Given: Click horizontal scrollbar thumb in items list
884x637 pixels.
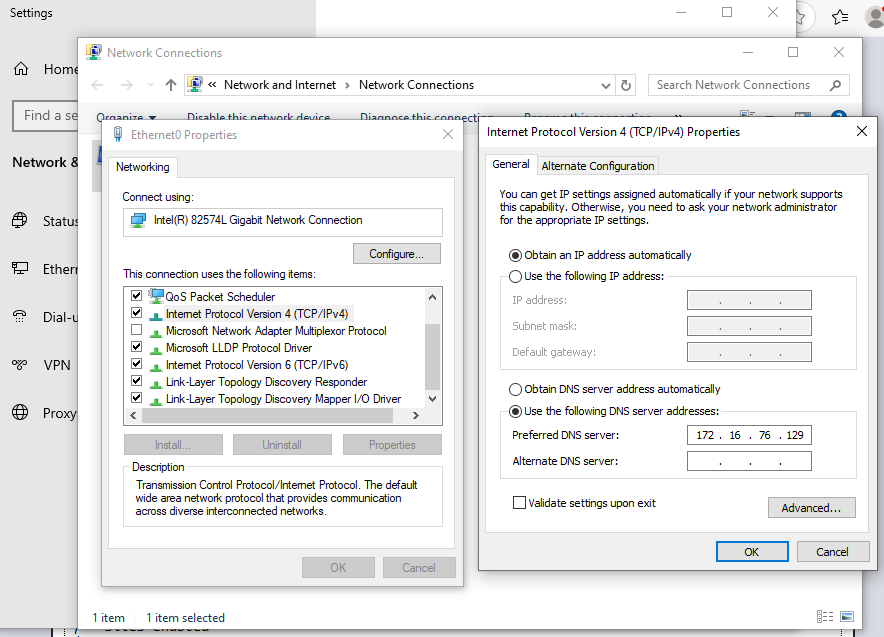Looking at the screenshot, I should pyautogui.click(x=267, y=415).
